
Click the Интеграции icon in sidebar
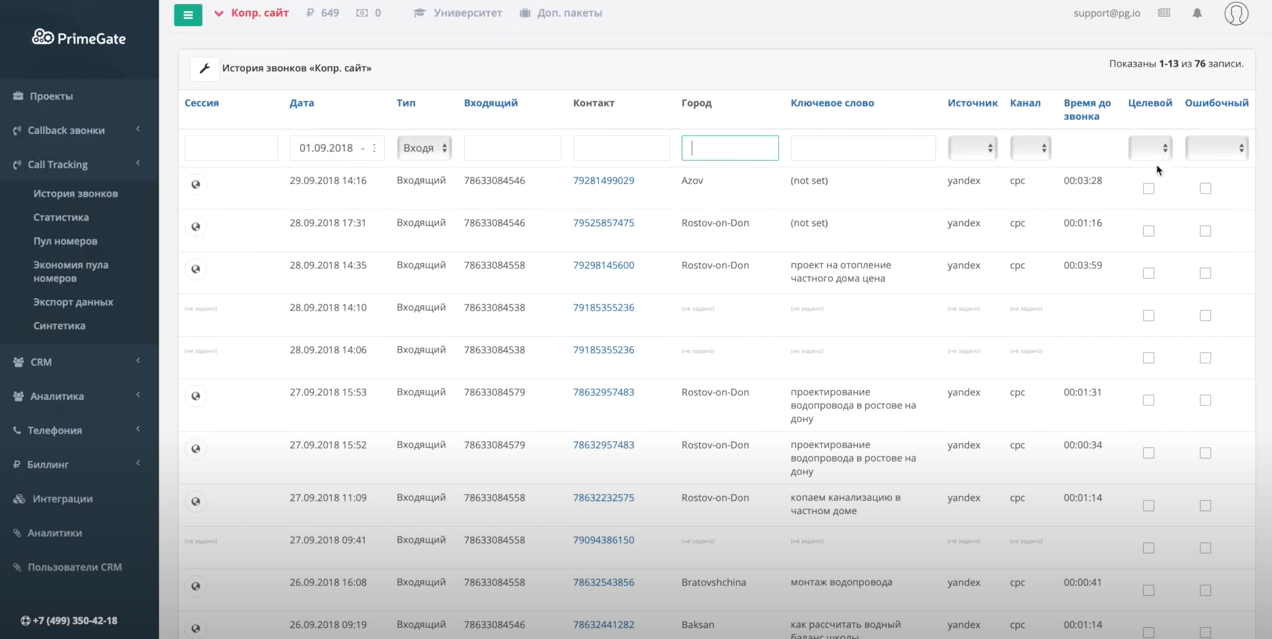(x=18, y=499)
